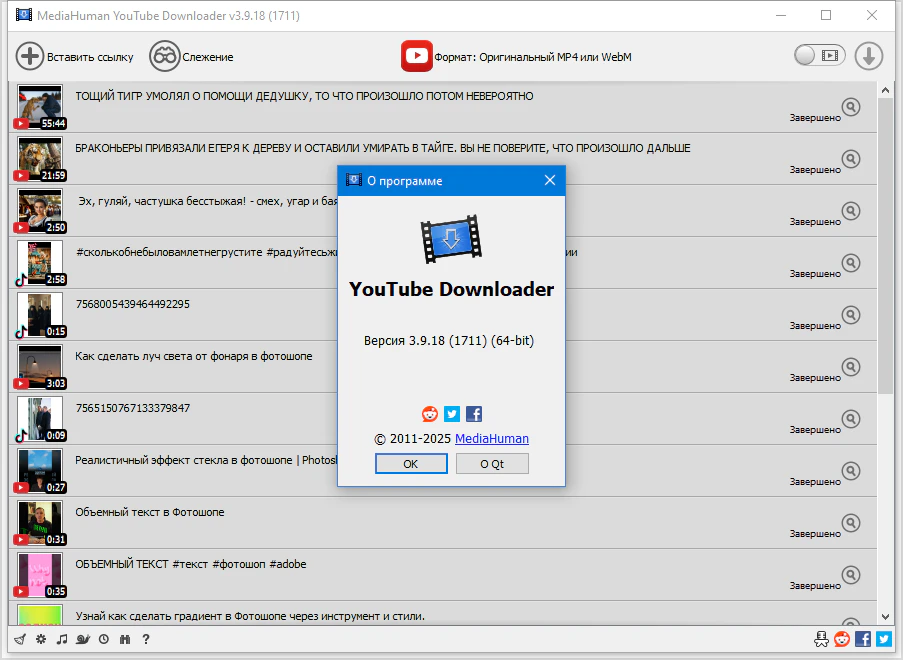Locate file for #сколькобнебыловамлетнегрустите video
The height and width of the screenshot is (660, 903).
click(851, 263)
